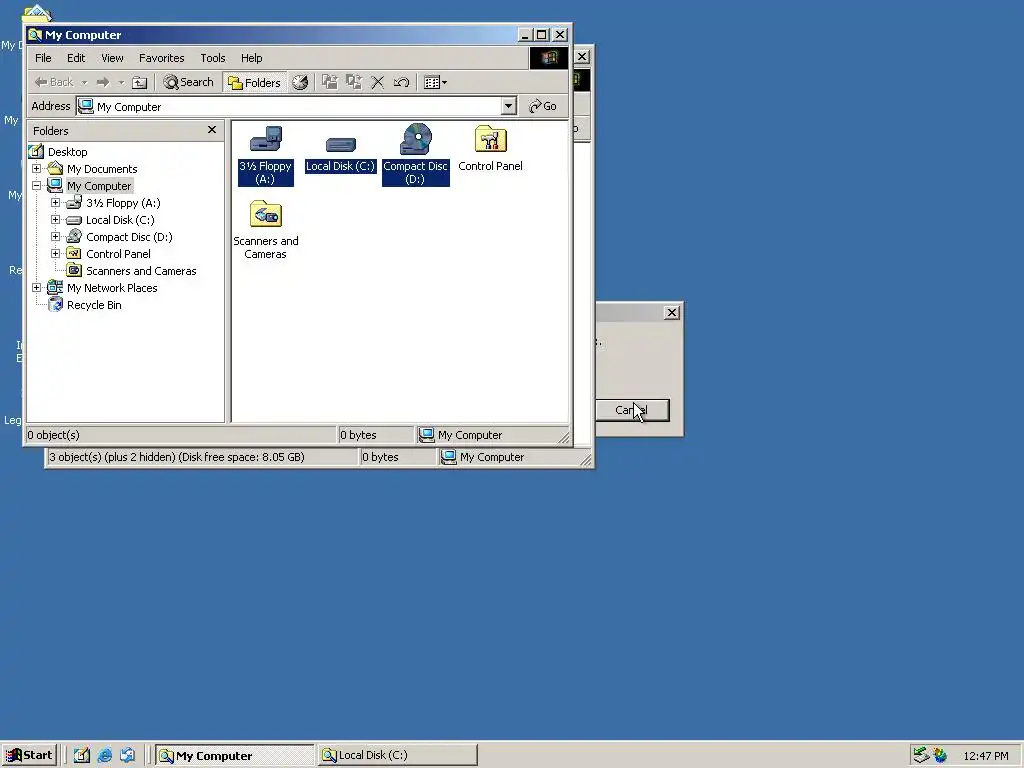Click the Cancel button in dialog
The image size is (1024, 768).
coord(632,410)
